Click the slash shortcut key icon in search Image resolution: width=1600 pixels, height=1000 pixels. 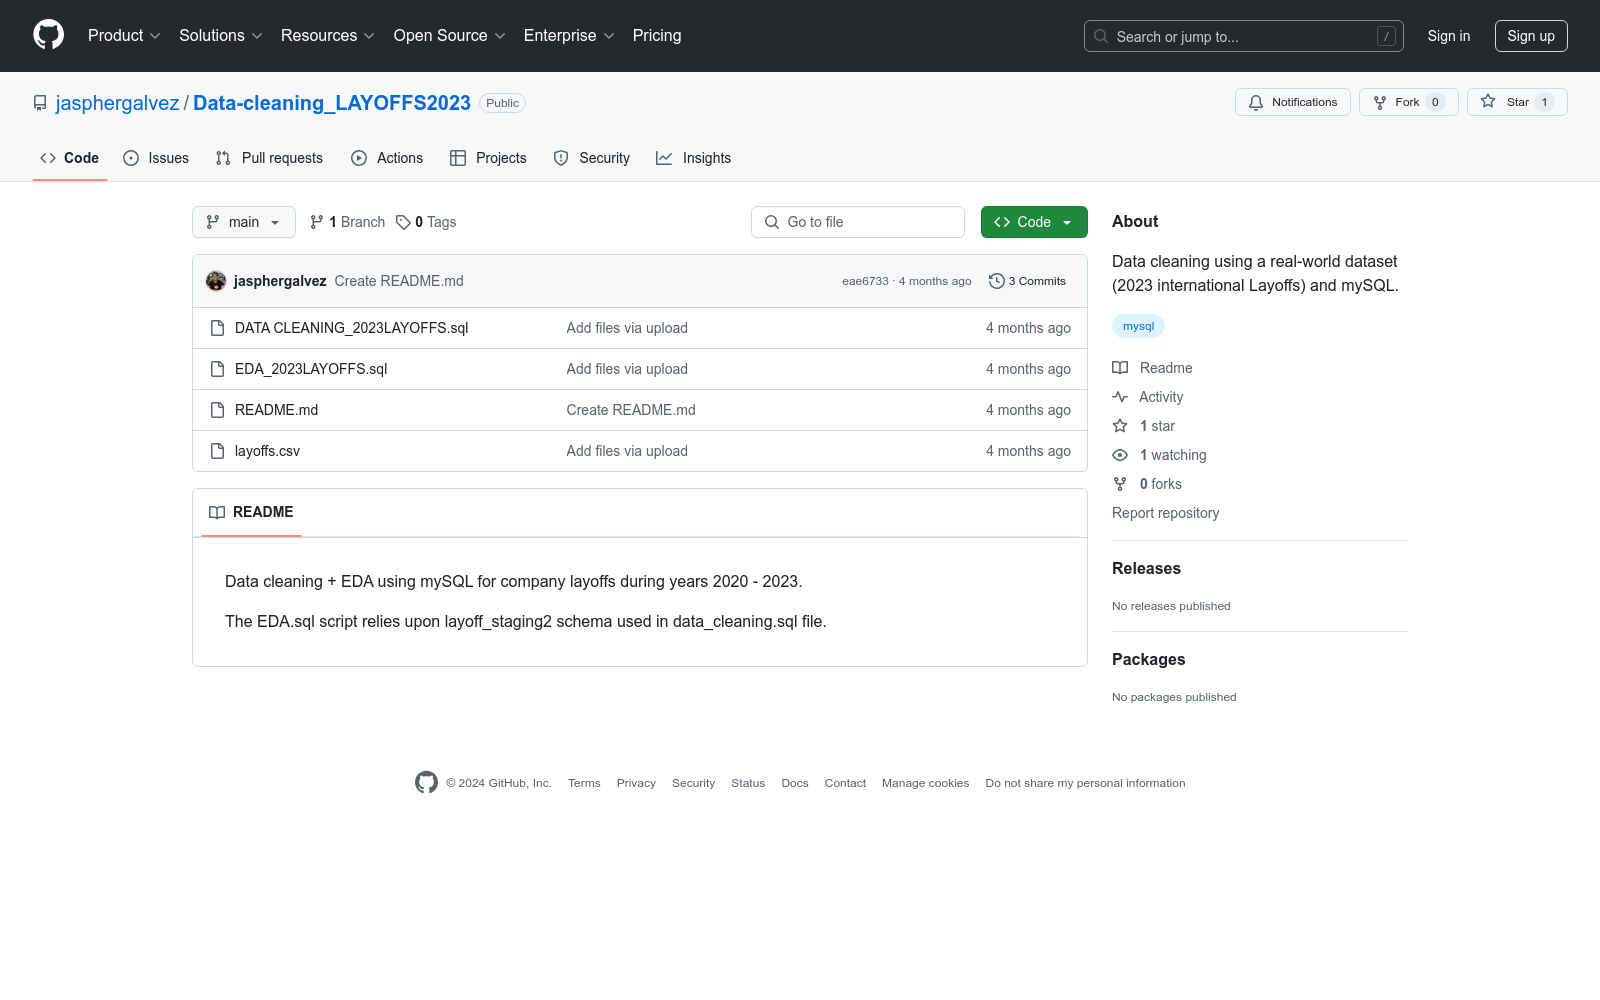click(x=1386, y=36)
